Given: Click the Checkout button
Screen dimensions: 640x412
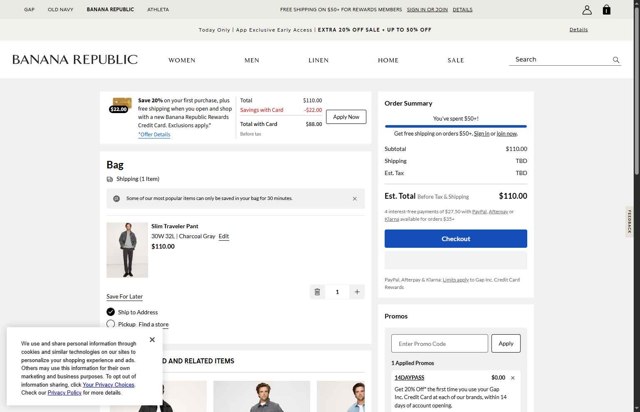Looking at the screenshot, I should (x=456, y=238).
